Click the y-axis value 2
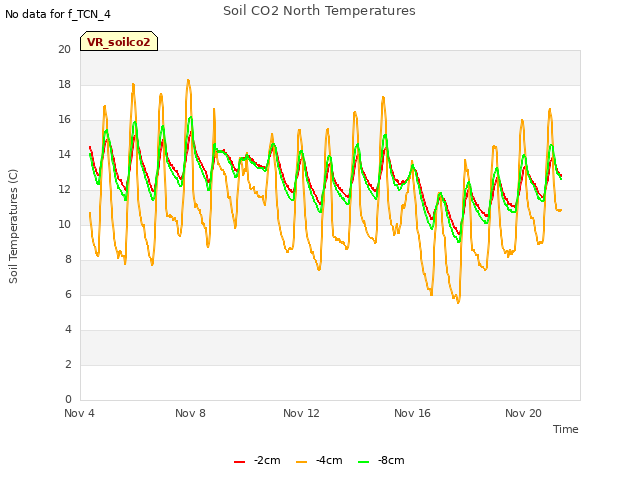The height and width of the screenshot is (480, 640). 68,364
